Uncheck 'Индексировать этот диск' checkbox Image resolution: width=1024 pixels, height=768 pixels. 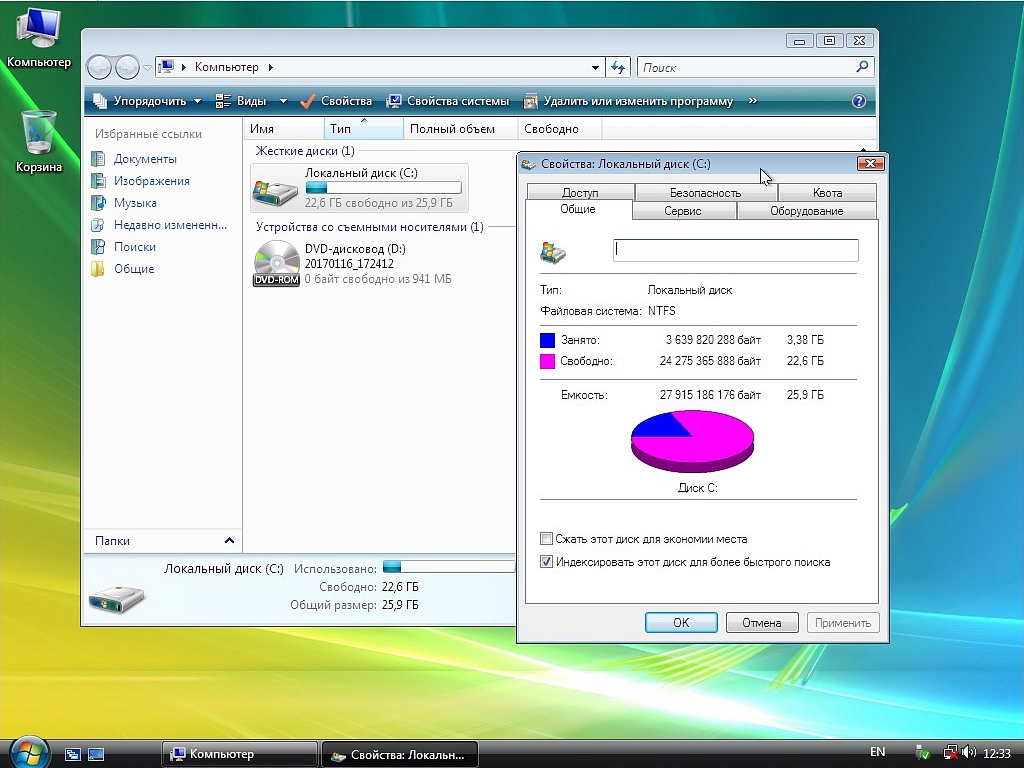click(546, 562)
